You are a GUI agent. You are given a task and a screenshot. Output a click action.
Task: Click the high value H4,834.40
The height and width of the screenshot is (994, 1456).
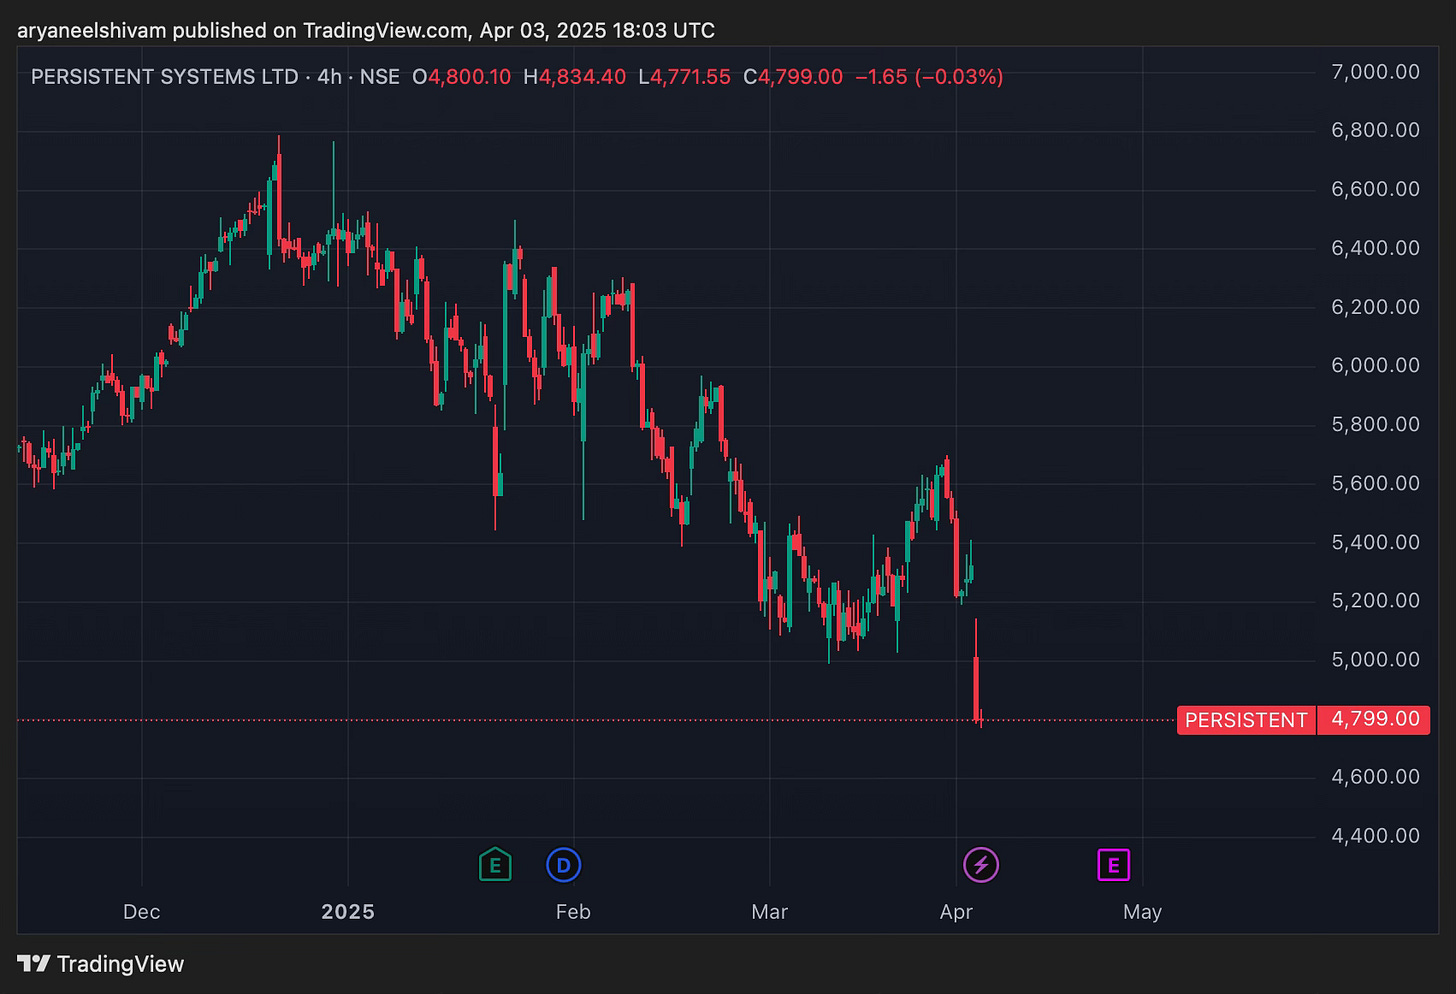(575, 77)
